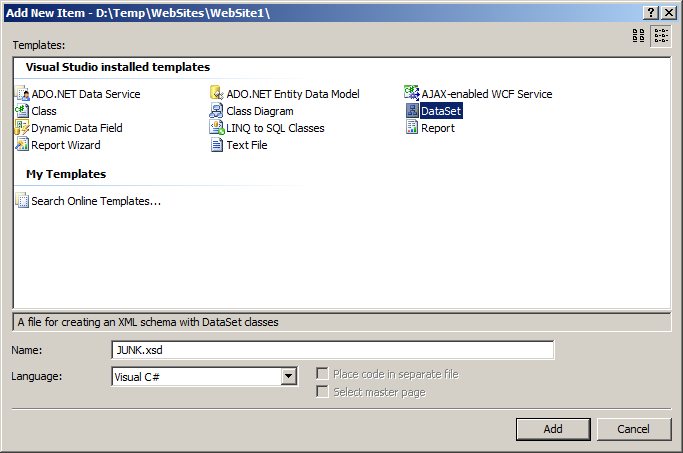The image size is (683, 453).
Task: Select the LINQ to SQL Classes icon
Action: point(217,128)
